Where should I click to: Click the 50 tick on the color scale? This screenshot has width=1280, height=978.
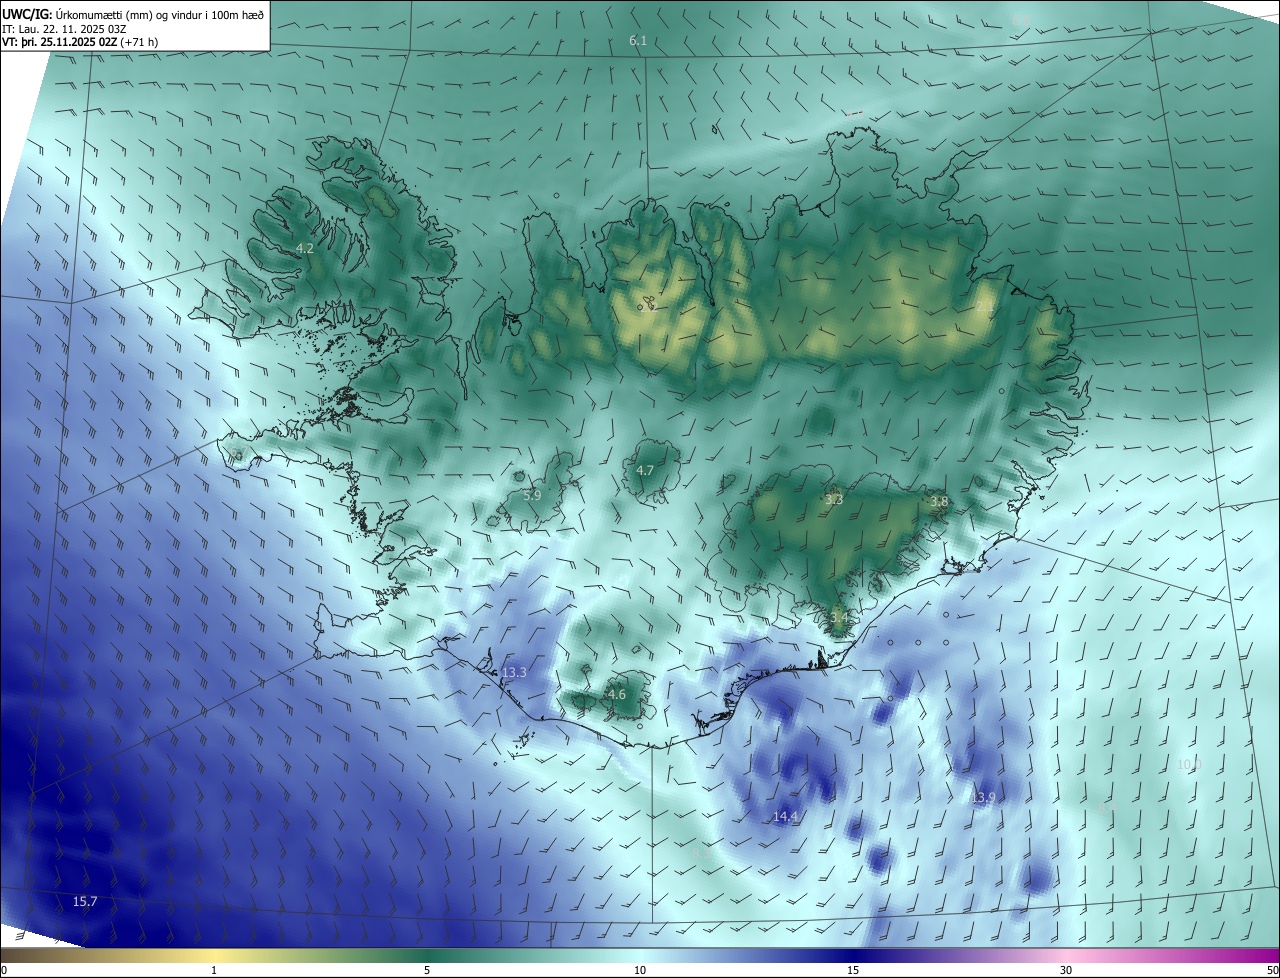(1272, 970)
